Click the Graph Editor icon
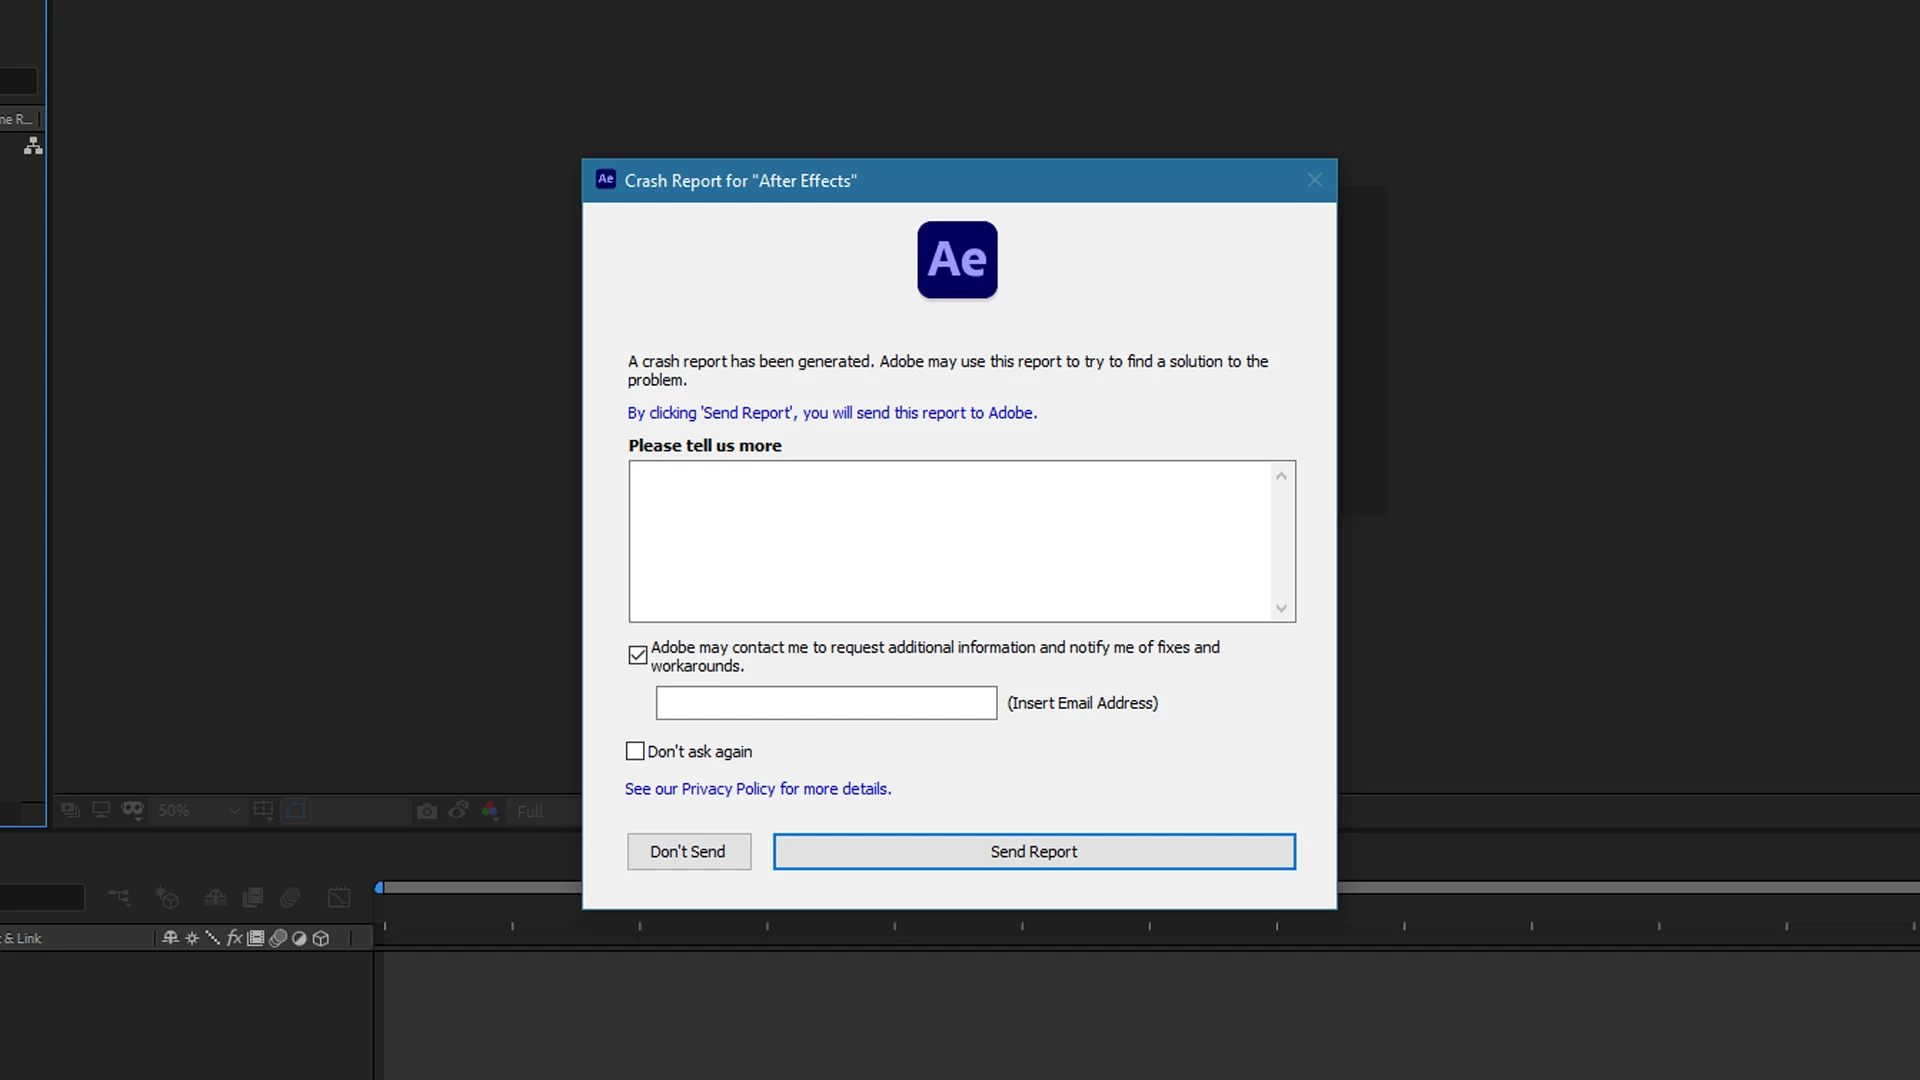Image resolution: width=1920 pixels, height=1080 pixels. [339, 898]
